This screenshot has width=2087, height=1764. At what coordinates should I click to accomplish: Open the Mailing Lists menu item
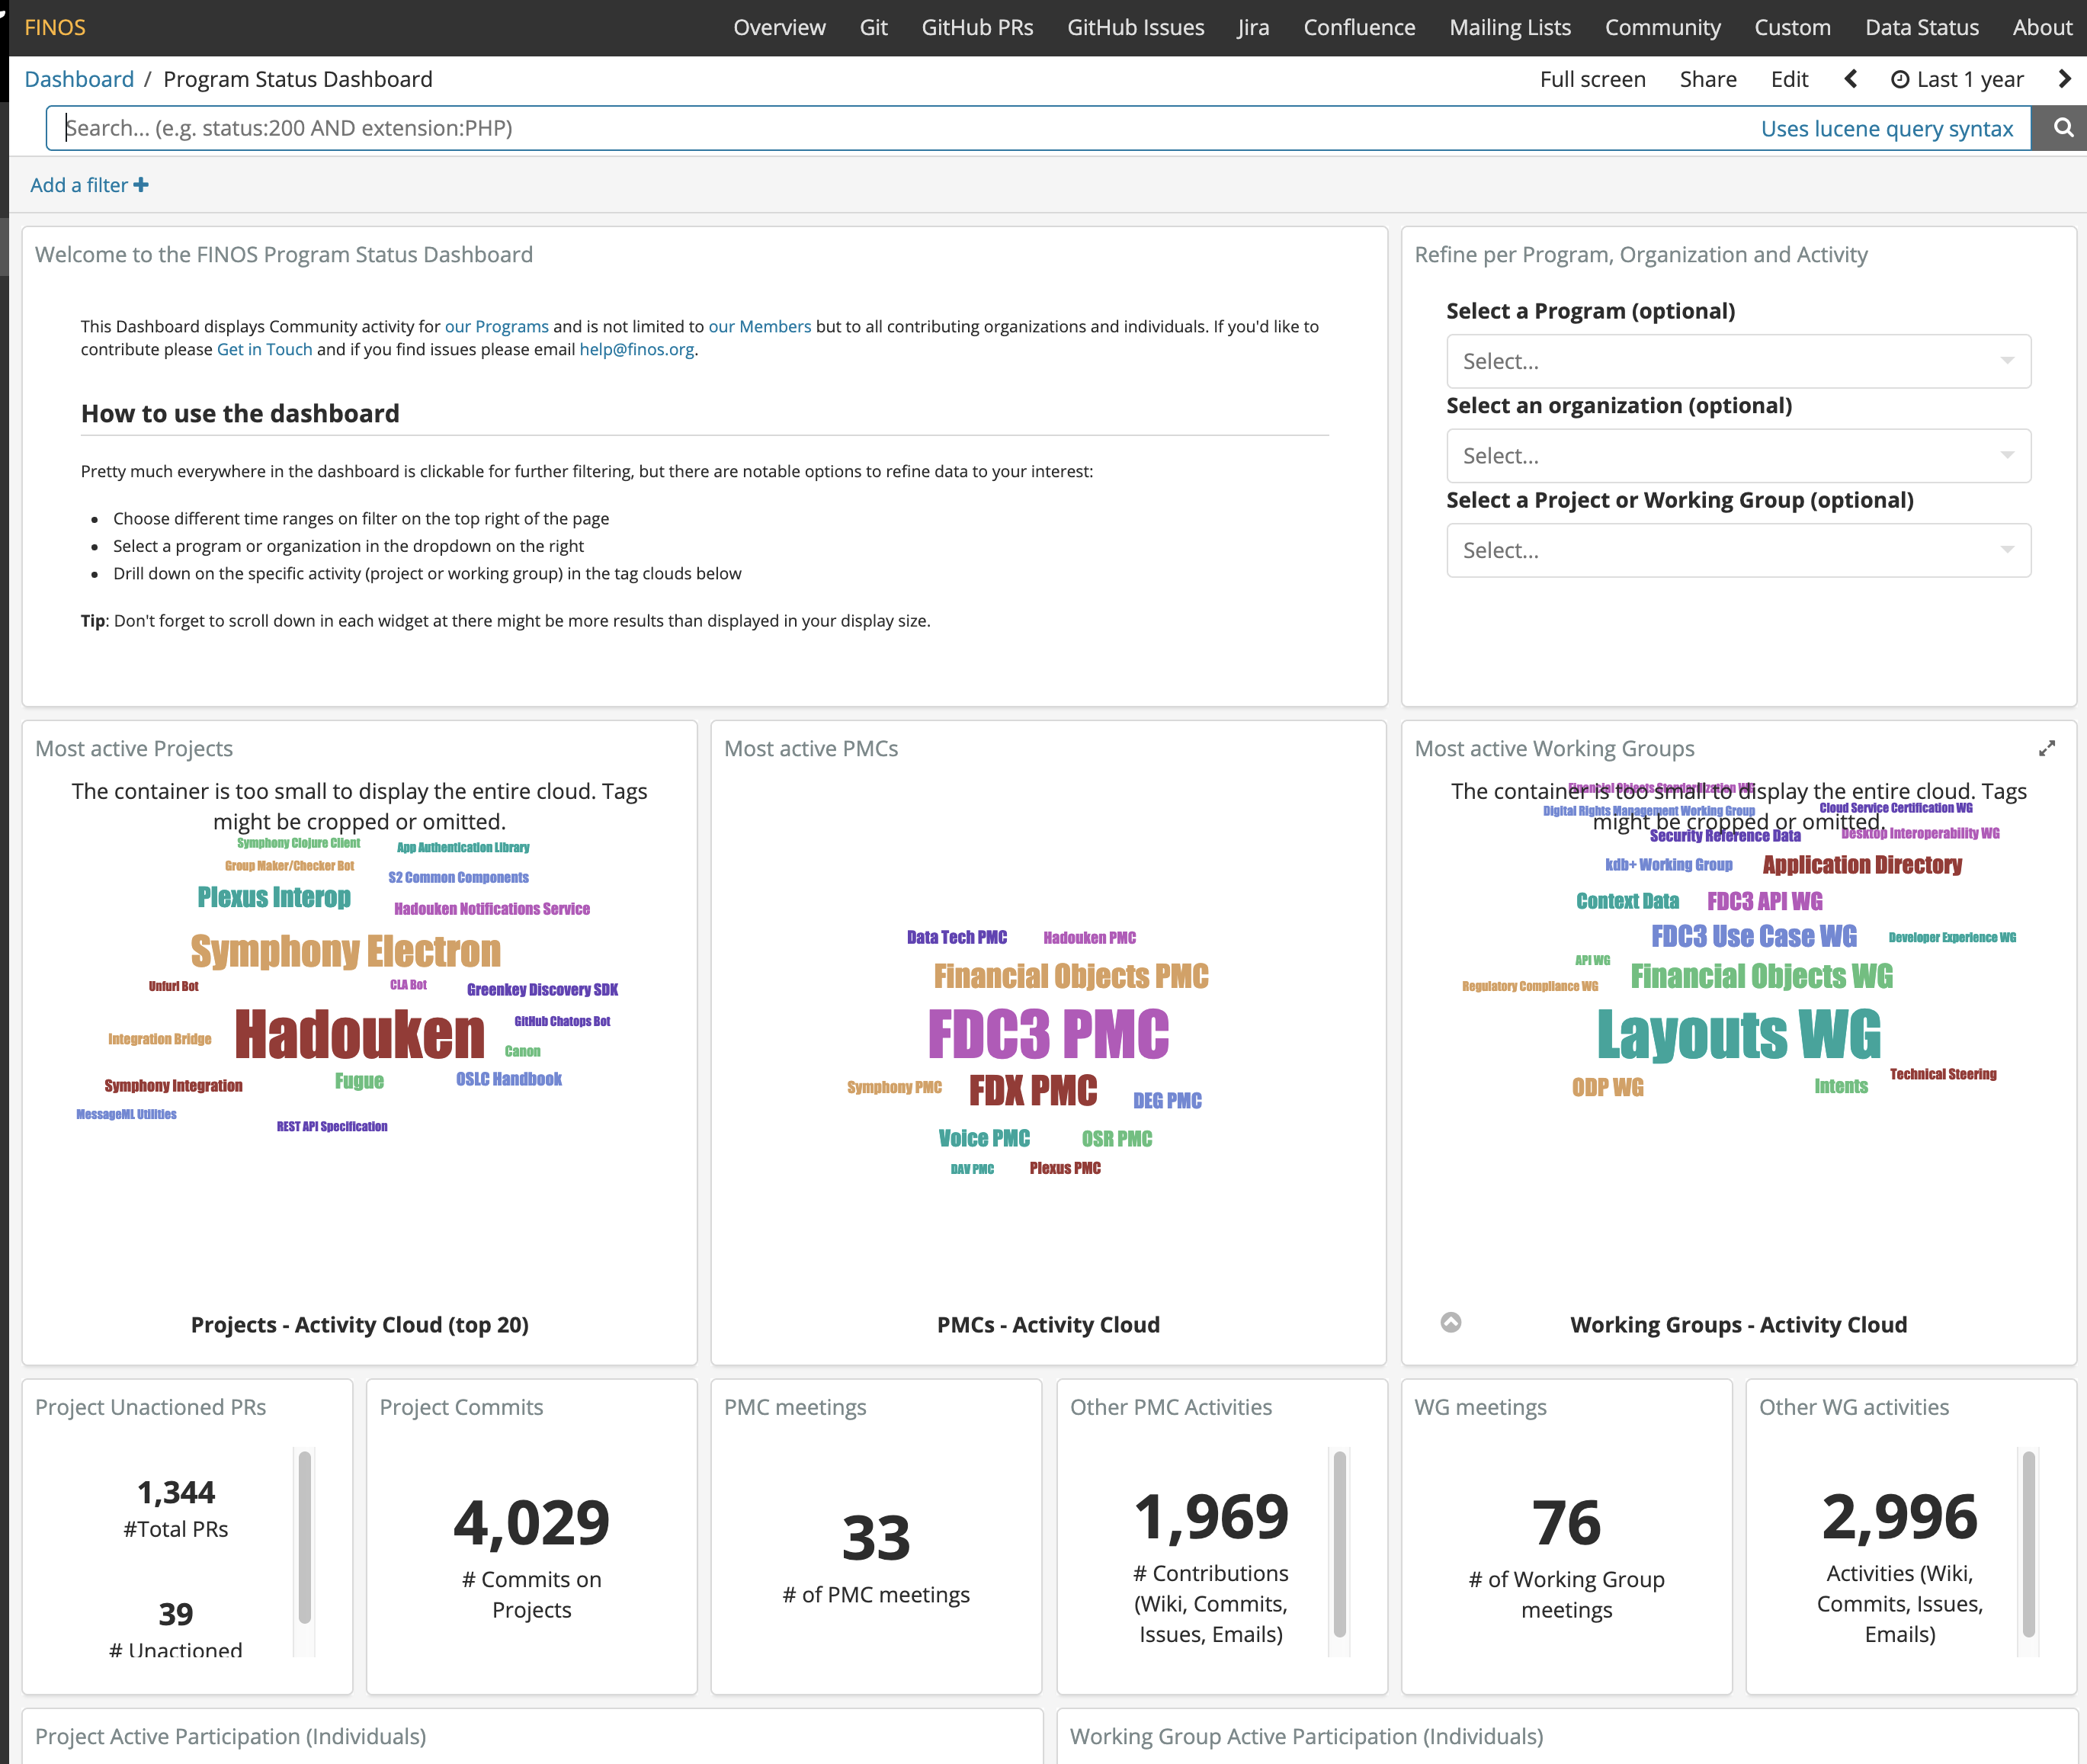(x=1509, y=27)
